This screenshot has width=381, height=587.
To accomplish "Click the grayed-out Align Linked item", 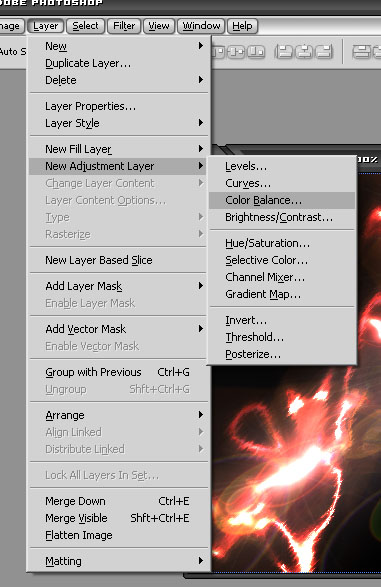I will tap(118, 432).
